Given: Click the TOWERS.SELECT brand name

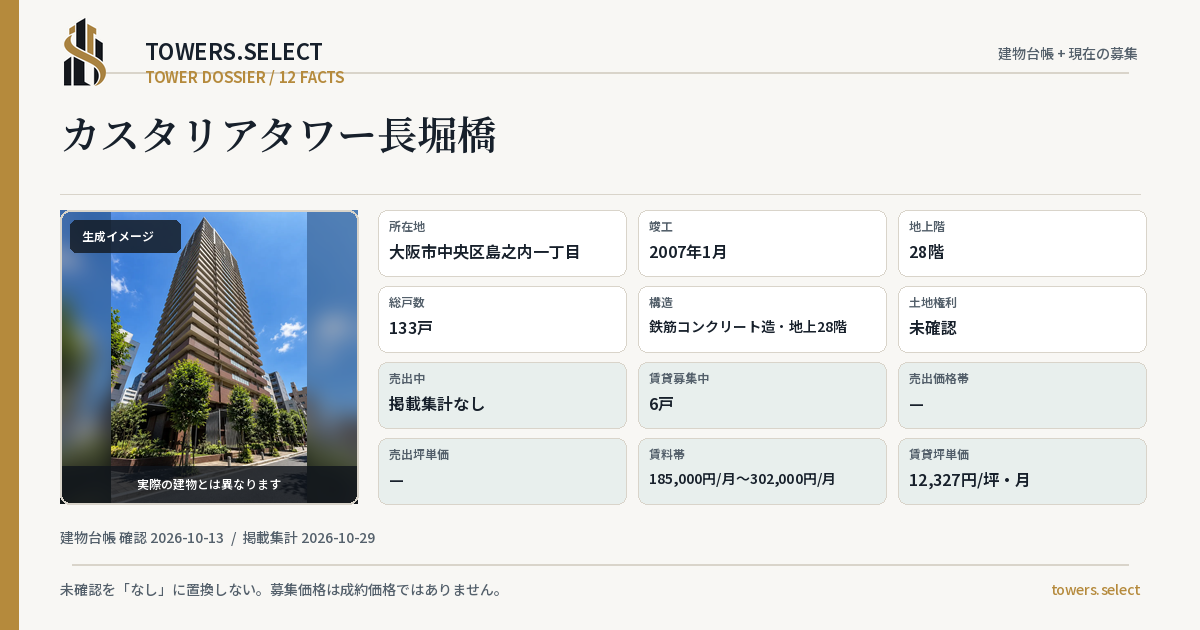Looking at the screenshot, I should tap(234, 52).
